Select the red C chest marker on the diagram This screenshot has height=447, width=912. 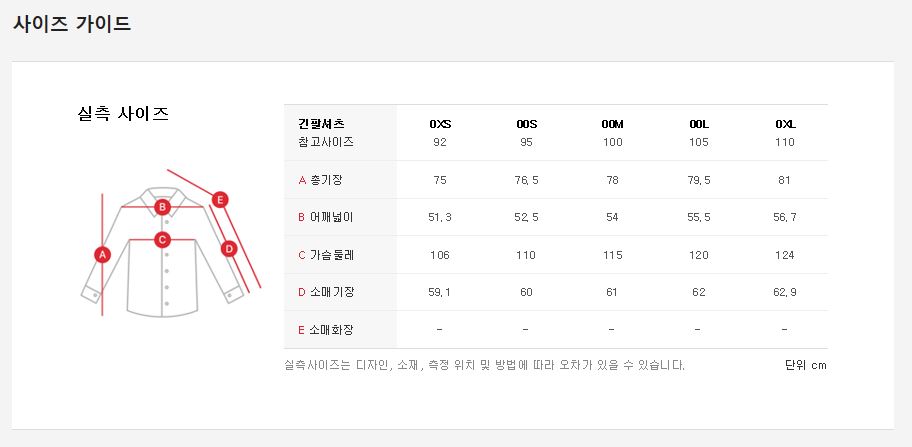pyautogui.click(x=162, y=239)
